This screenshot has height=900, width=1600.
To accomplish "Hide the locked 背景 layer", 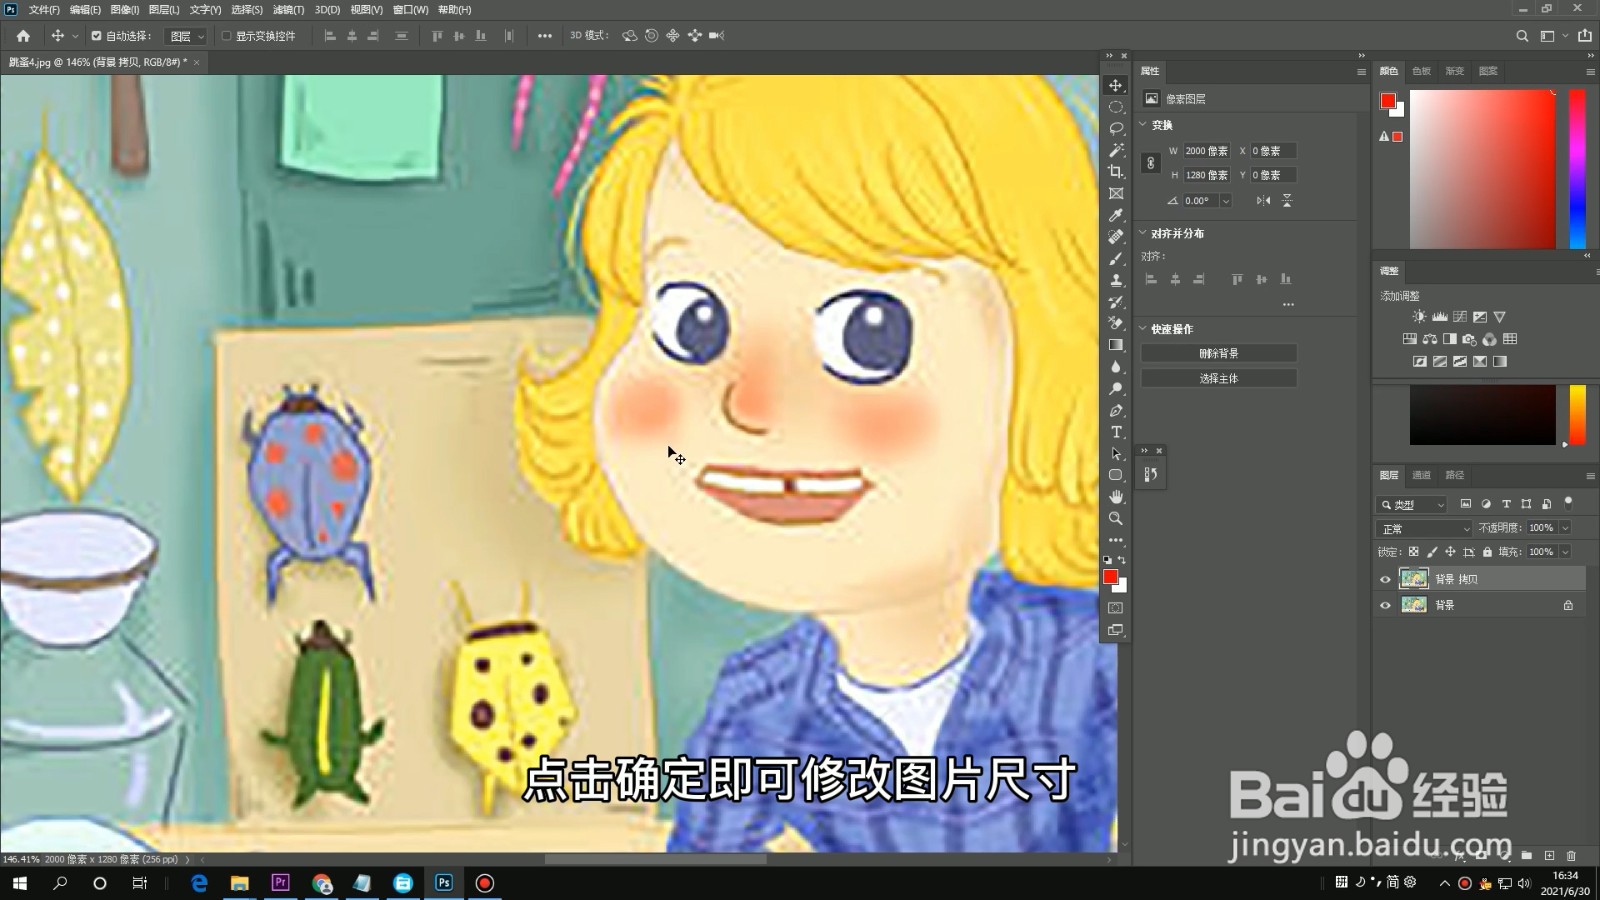I will click(1385, 605).
